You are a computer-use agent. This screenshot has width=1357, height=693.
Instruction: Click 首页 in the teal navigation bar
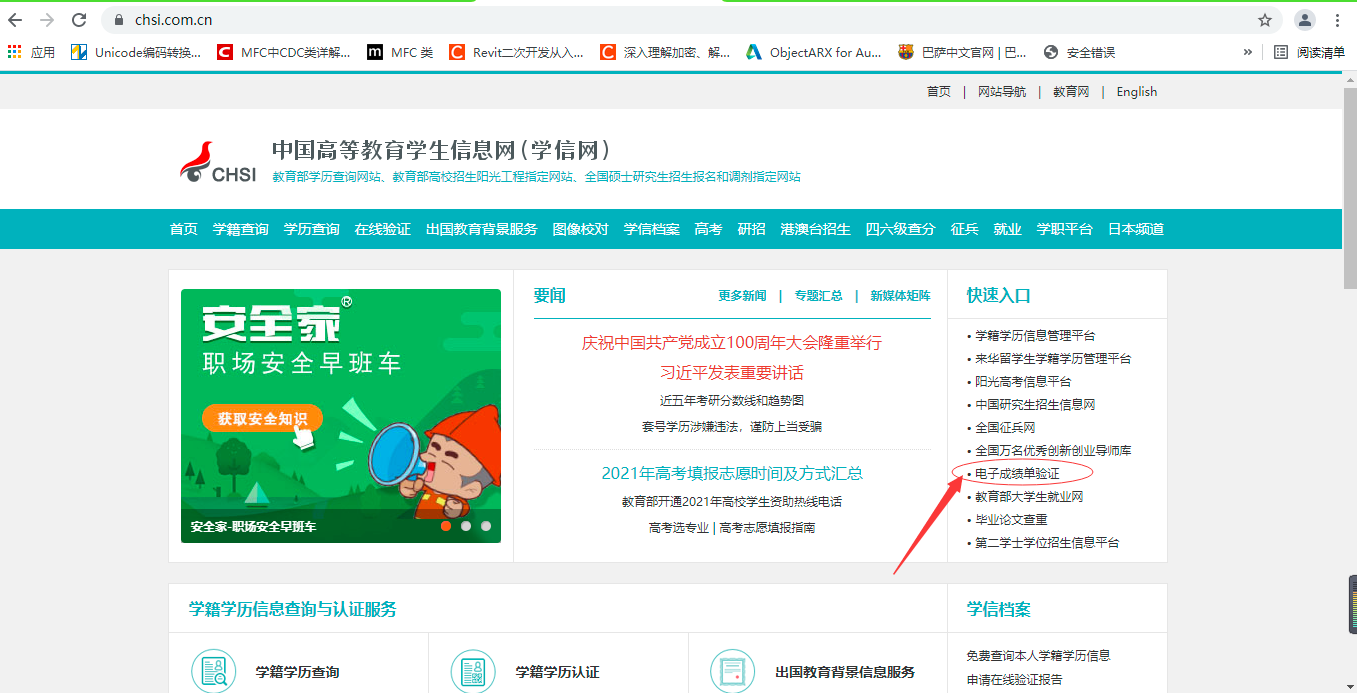[x=184, y=229]
